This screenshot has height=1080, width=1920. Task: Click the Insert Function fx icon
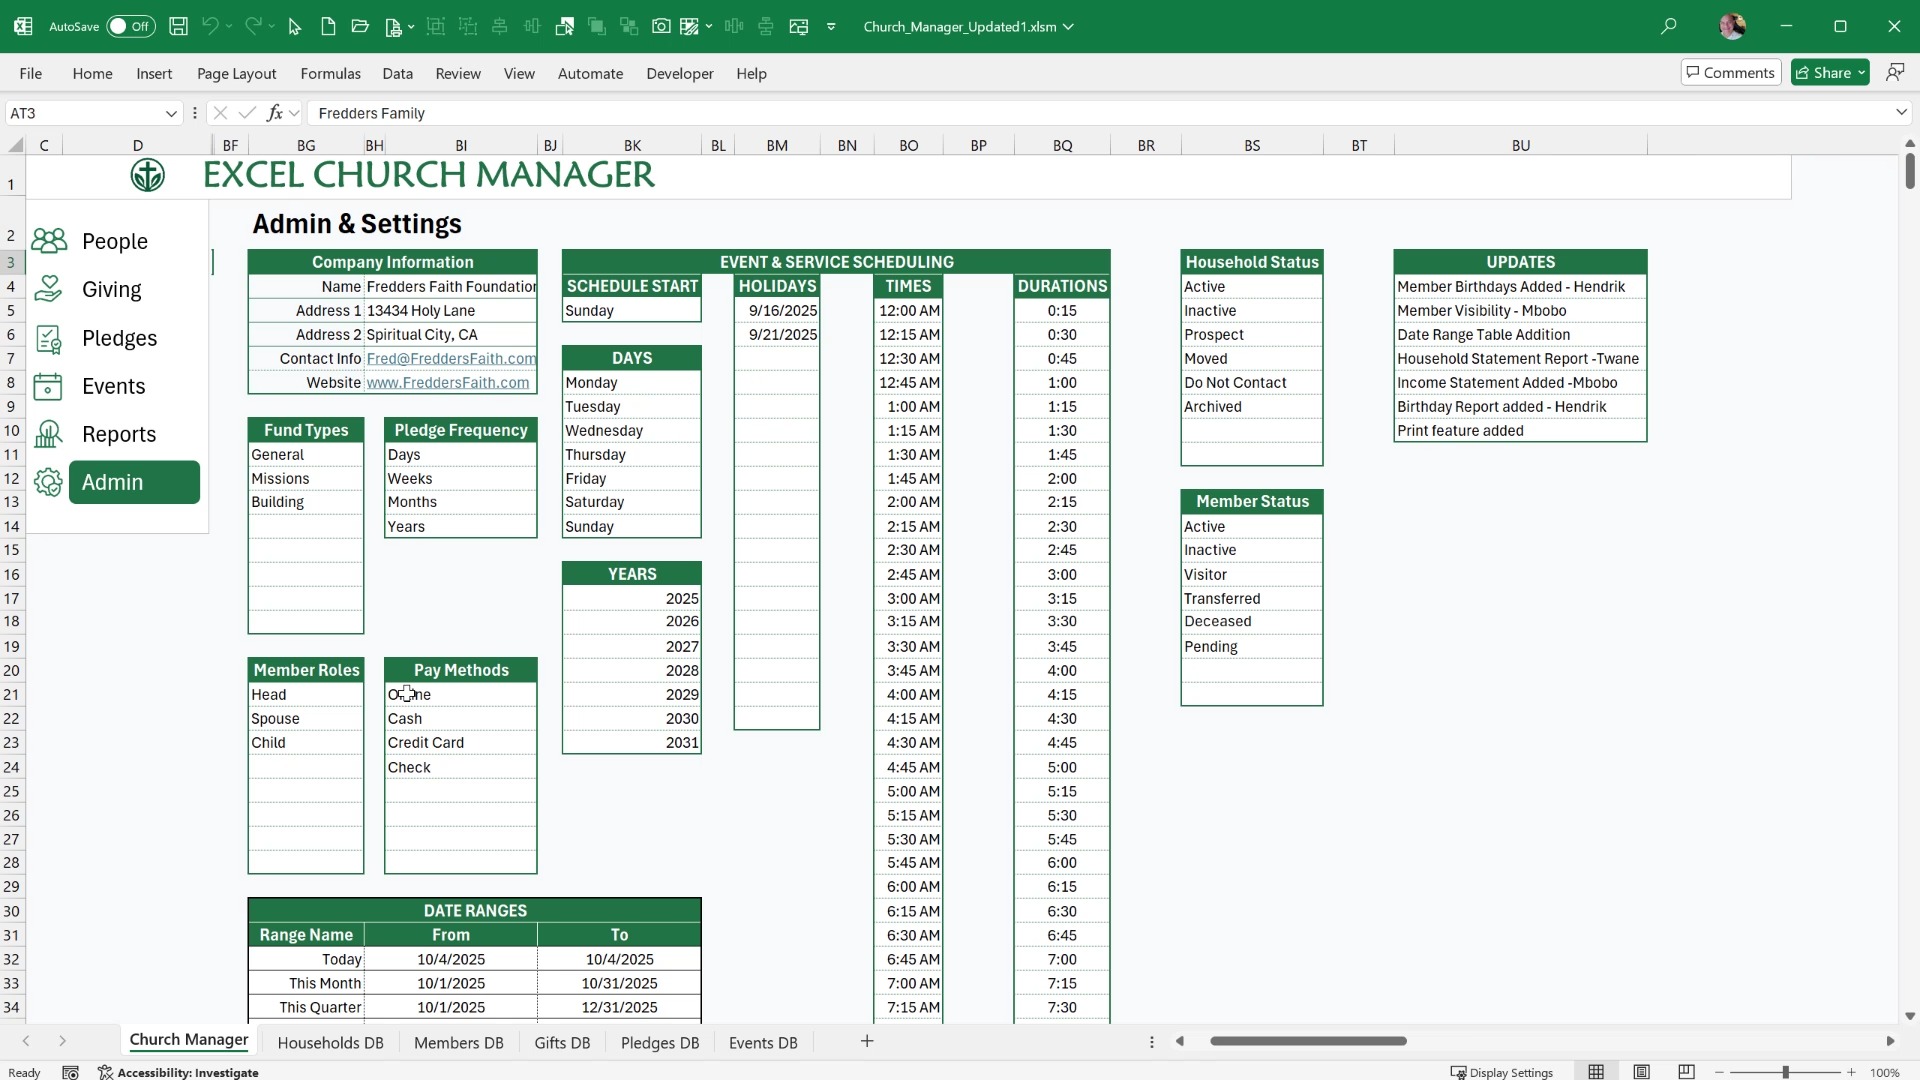pos(274,113)
